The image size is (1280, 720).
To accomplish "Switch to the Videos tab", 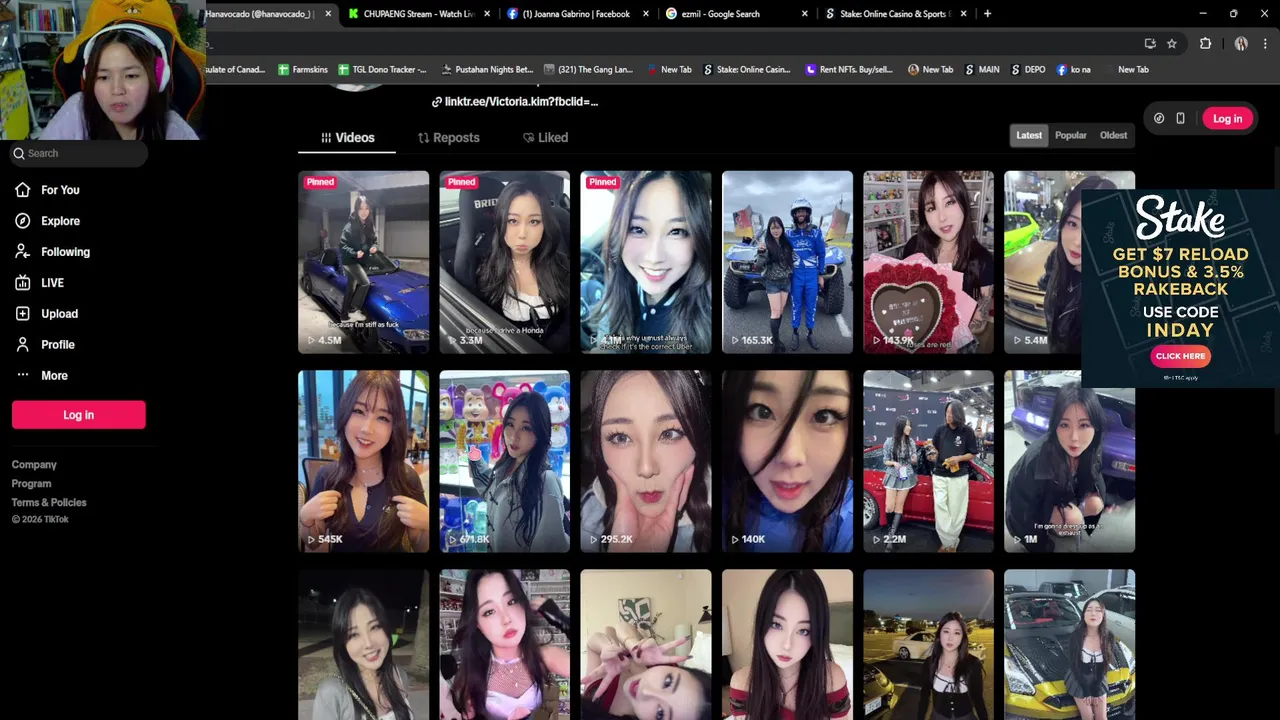I will point(347,138).
